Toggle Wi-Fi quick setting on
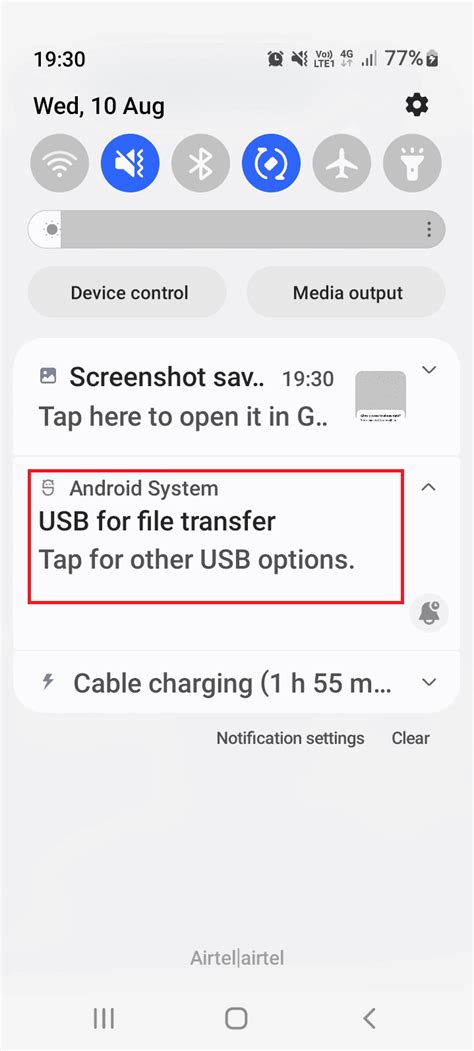Viewport: 474px width, 1051px height. click(60, 163)
